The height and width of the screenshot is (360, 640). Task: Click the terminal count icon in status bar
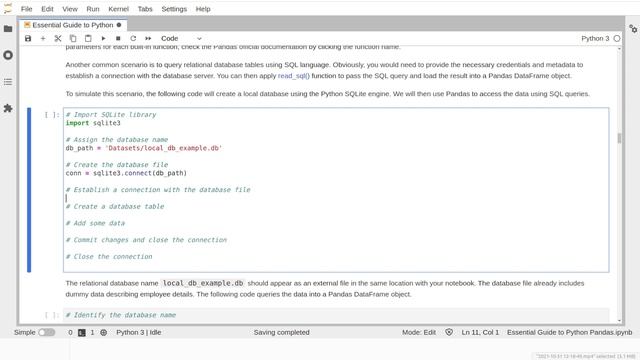click(82, 333)
